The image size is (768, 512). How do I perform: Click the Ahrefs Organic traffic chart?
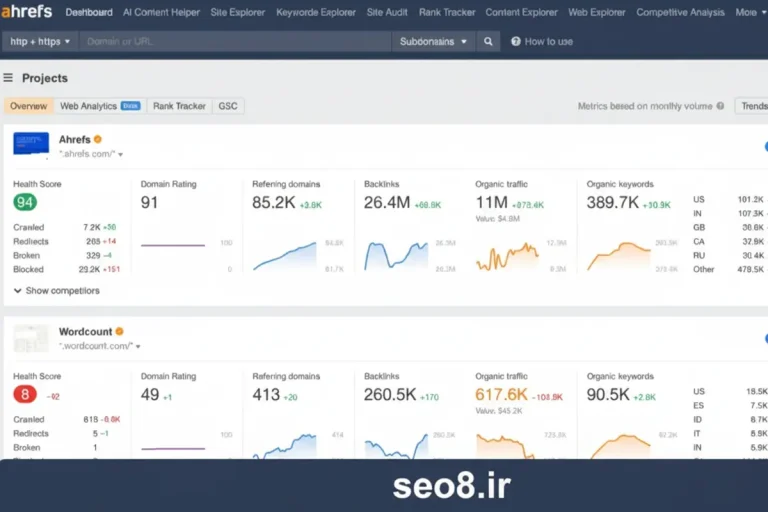pyautogui.click(x=507, y=257)
